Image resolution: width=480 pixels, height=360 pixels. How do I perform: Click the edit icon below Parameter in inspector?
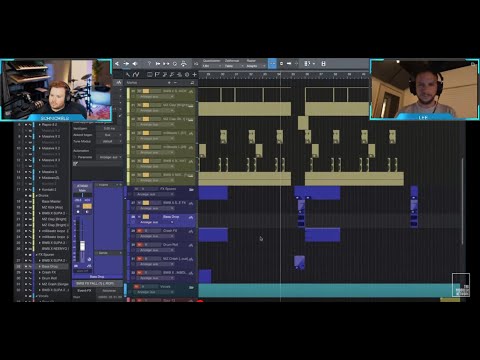point(76,164)
